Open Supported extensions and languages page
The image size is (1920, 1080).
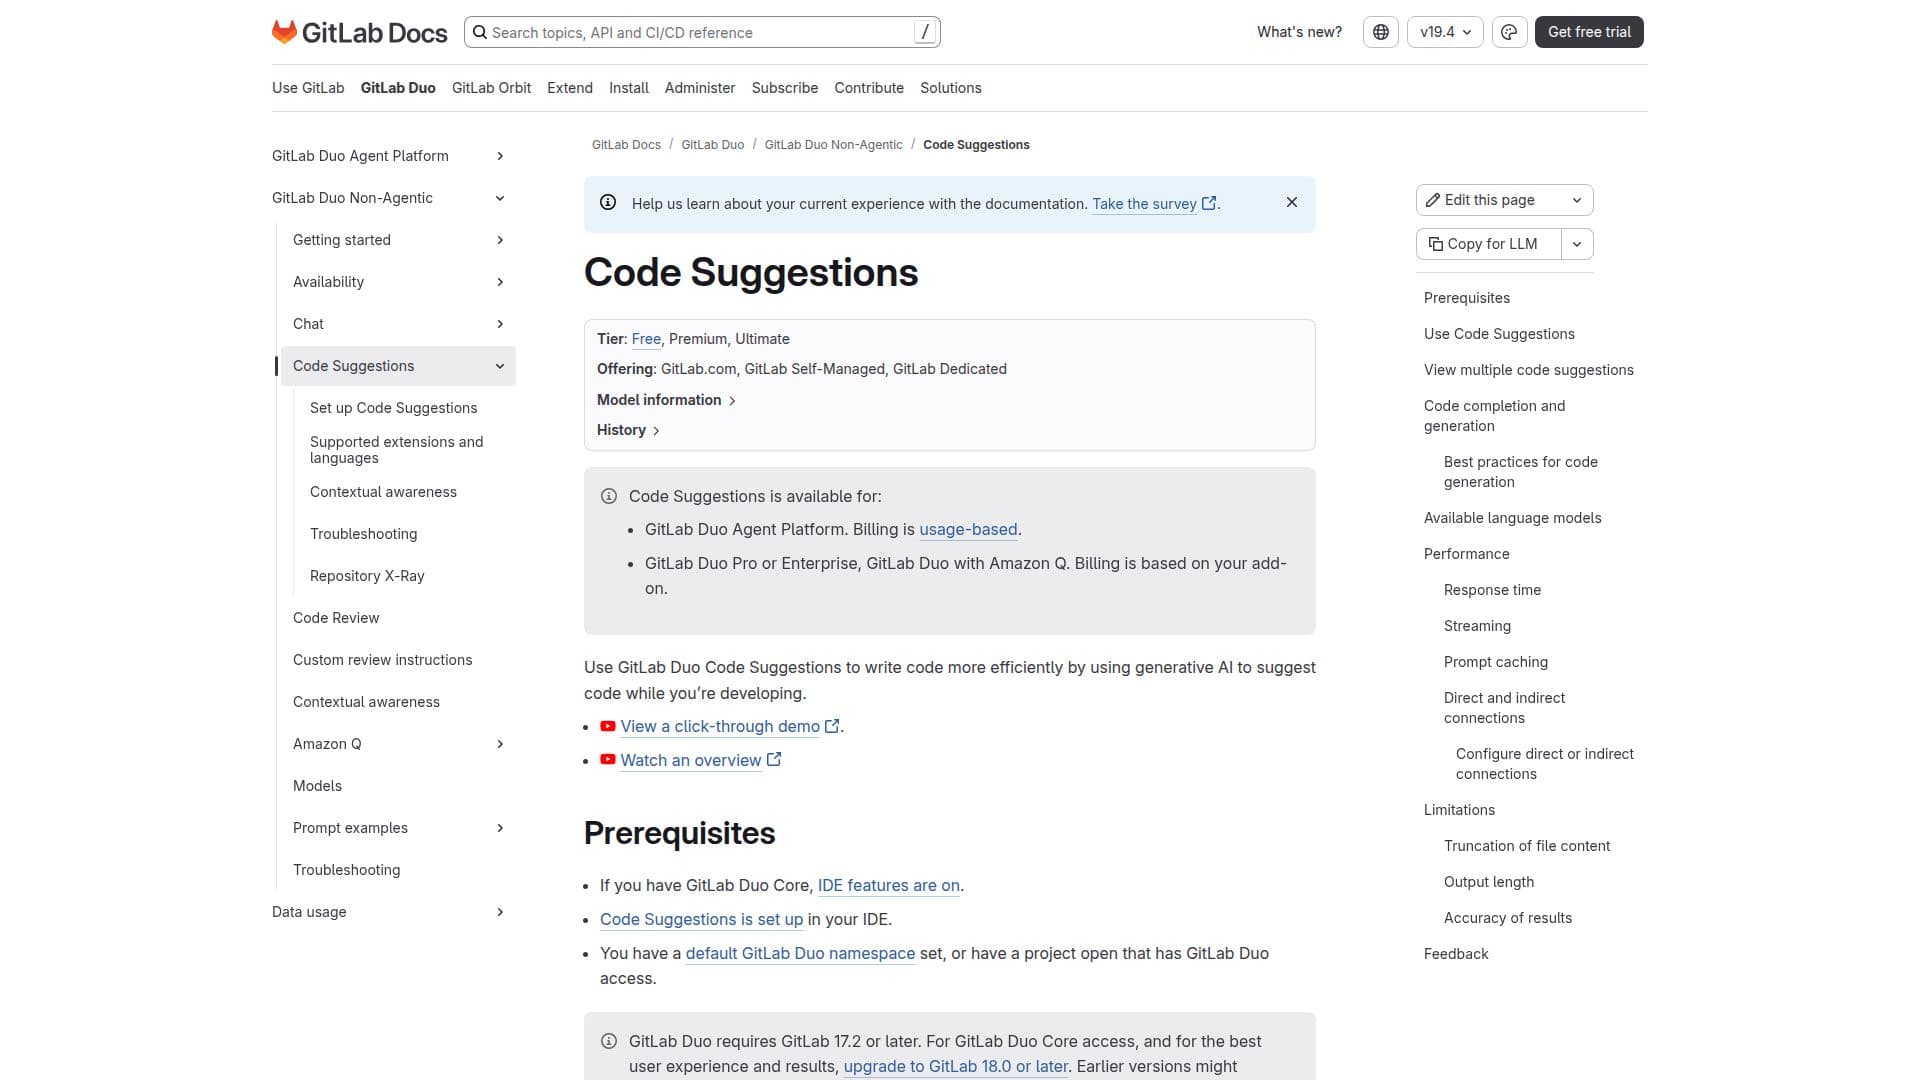pyautogui.click(x=396, y=450)
